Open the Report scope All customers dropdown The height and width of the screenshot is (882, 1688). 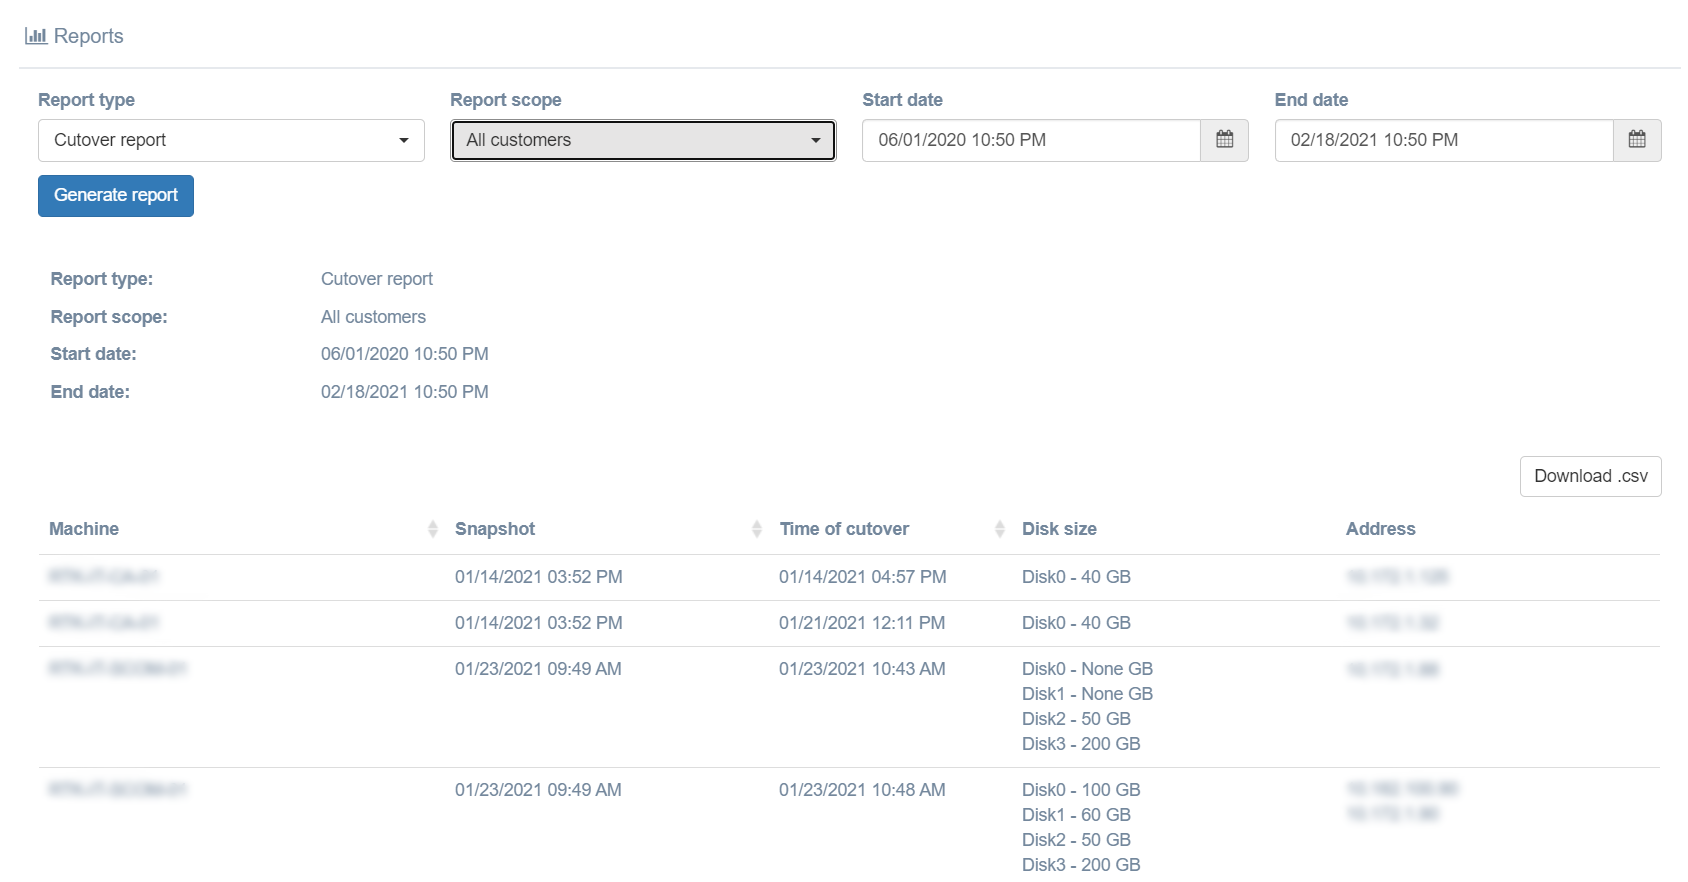643,140
